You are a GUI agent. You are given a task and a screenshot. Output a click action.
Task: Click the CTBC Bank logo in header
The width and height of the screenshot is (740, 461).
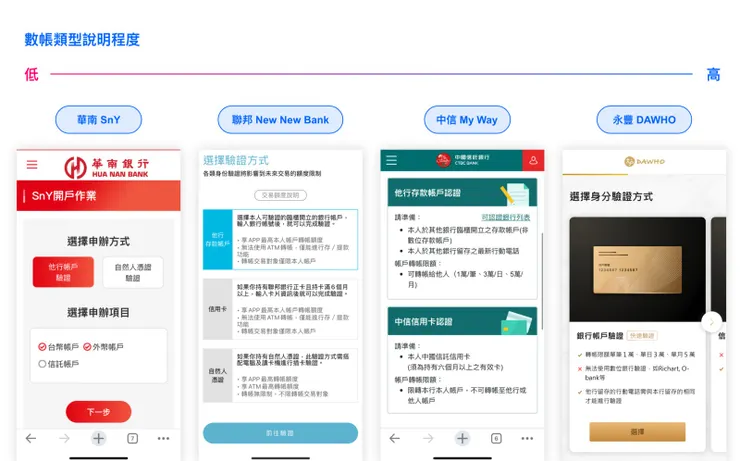point(462,160)
